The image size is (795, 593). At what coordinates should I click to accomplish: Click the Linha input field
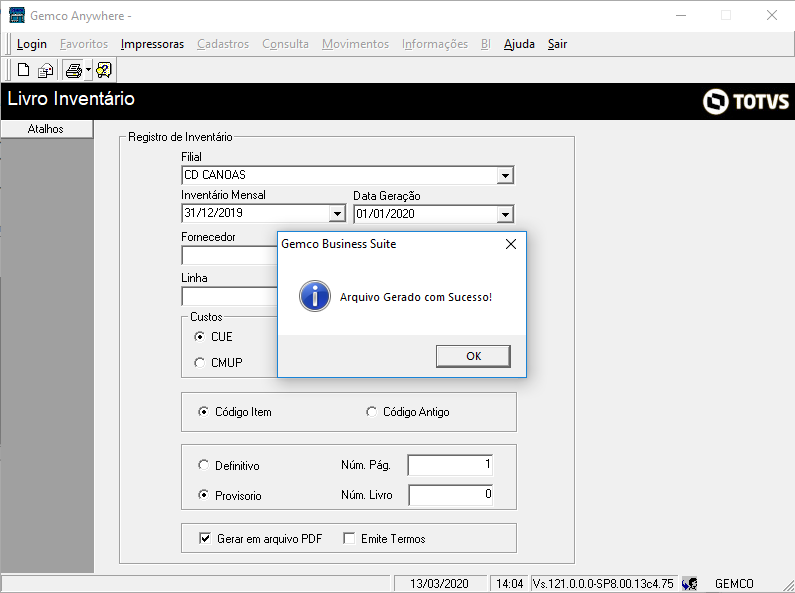pyautogui.click(x=230, y=296)
